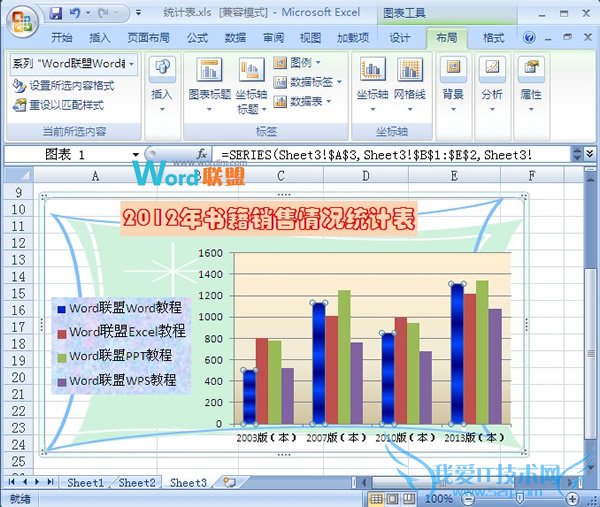
Task: Click the Select All corner of the grid
Action: pos(19,176)
